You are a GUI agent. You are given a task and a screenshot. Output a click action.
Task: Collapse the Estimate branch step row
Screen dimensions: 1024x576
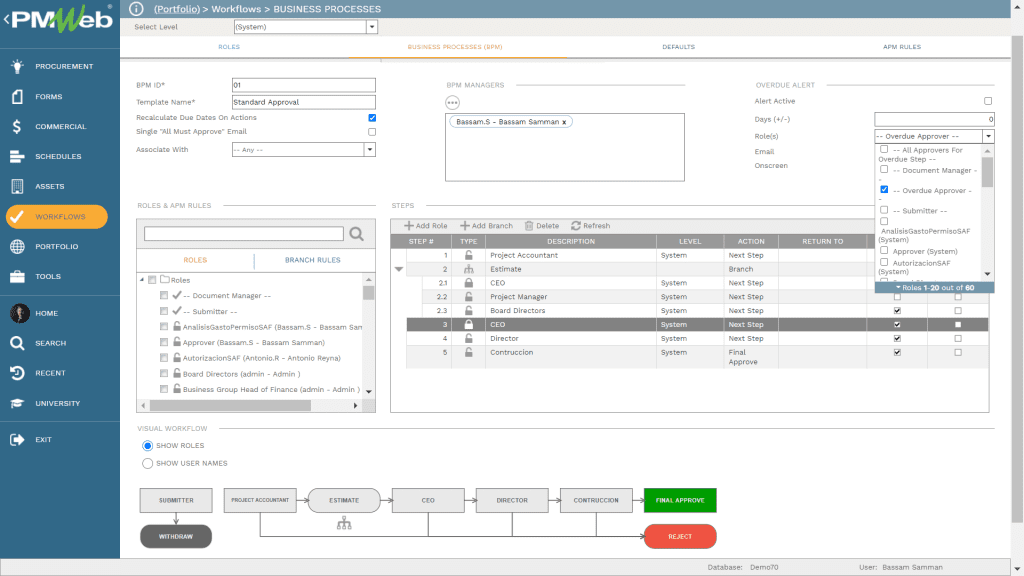pyautogui.click(x=398, y=269)
